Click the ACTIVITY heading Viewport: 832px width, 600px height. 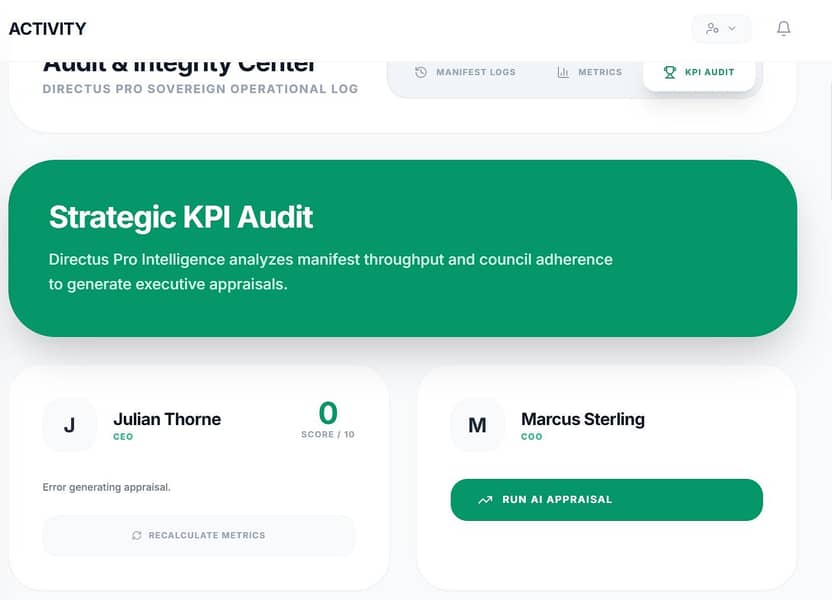click(x=47, y=29)
